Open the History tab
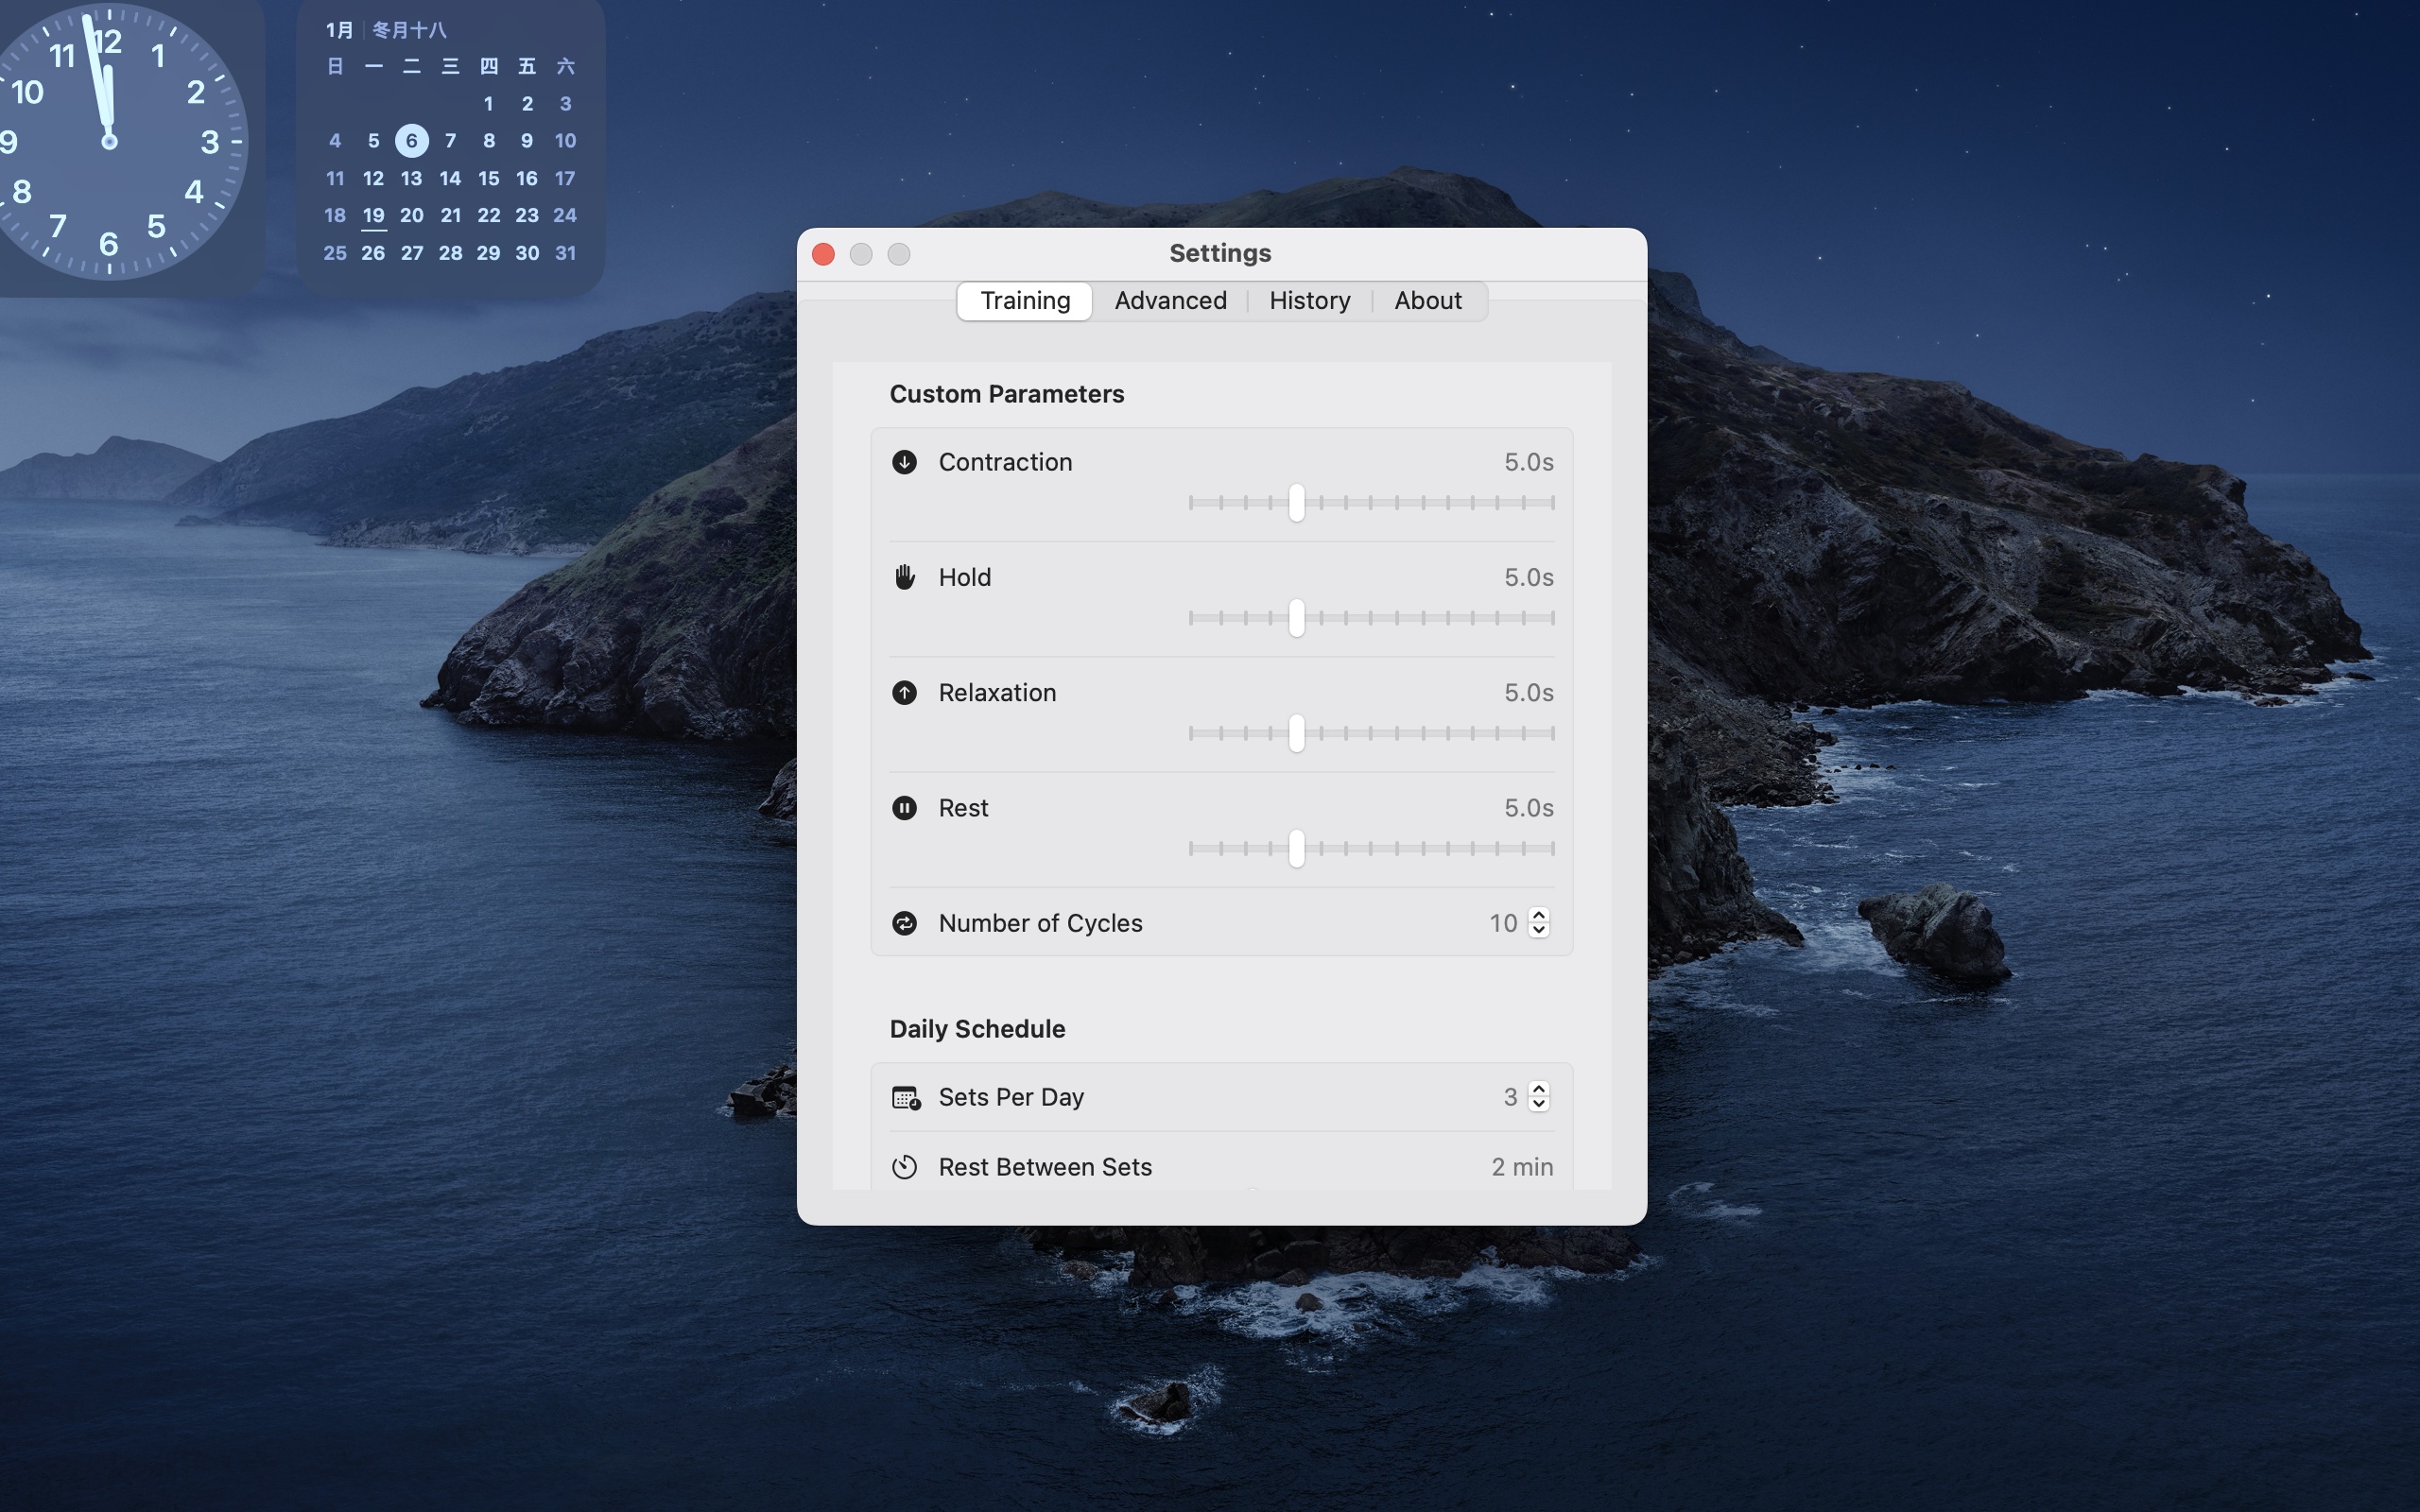The image size is (2420, 1512). [x=1309, y=301]
